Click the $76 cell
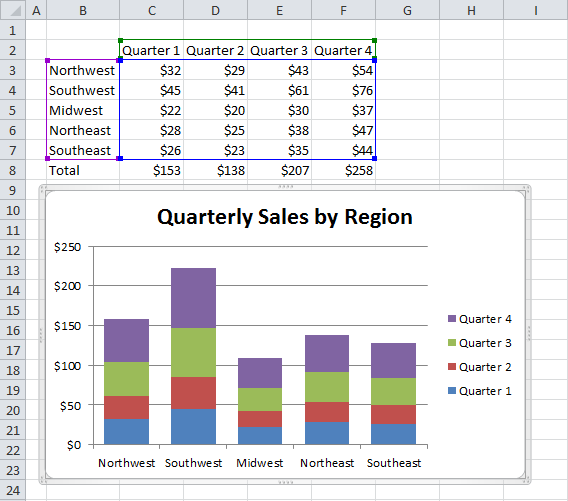 click(x=343, y=90)
